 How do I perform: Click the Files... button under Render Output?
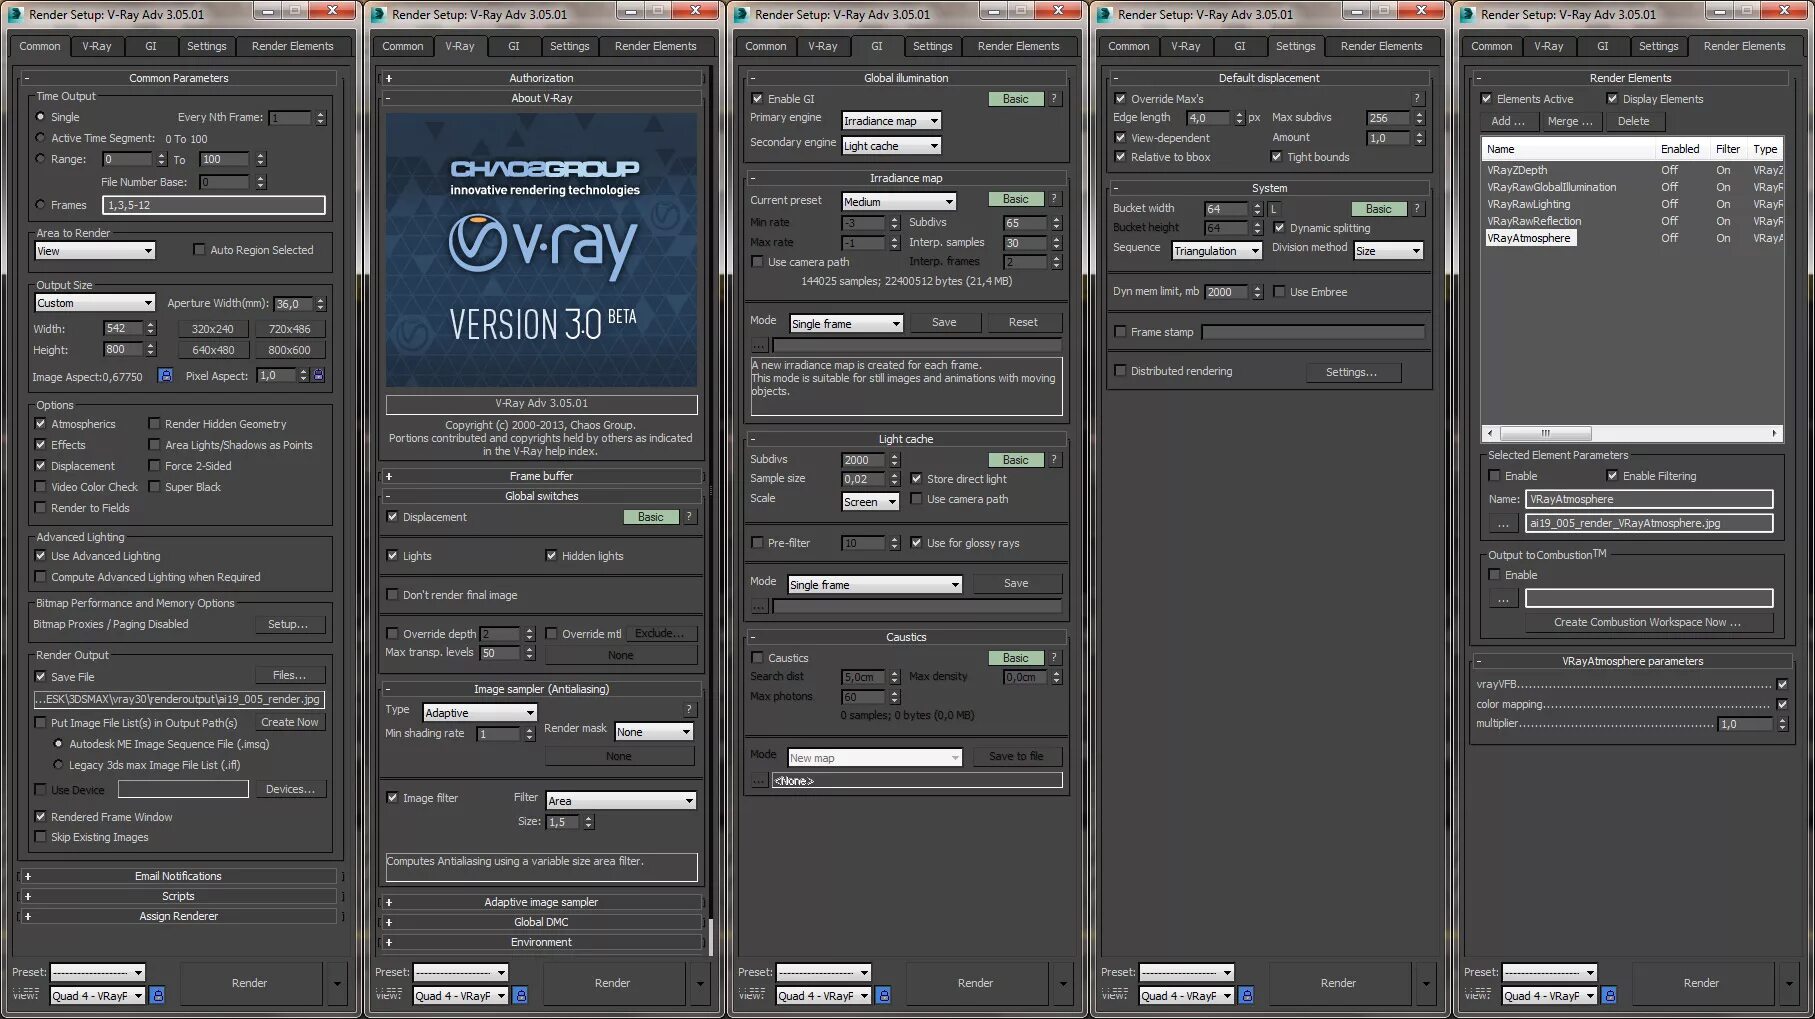tap(290, 676)
